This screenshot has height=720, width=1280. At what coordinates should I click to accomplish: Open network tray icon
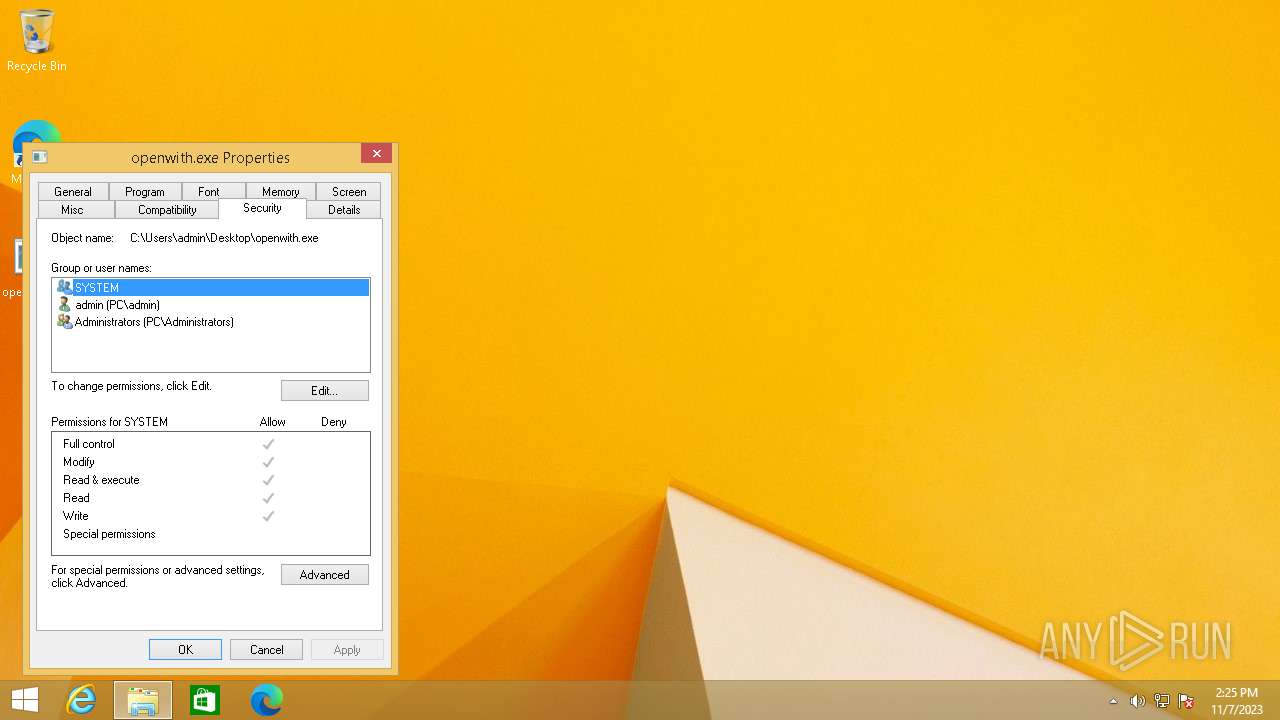pyautogui.click(x=1162, y=701)
